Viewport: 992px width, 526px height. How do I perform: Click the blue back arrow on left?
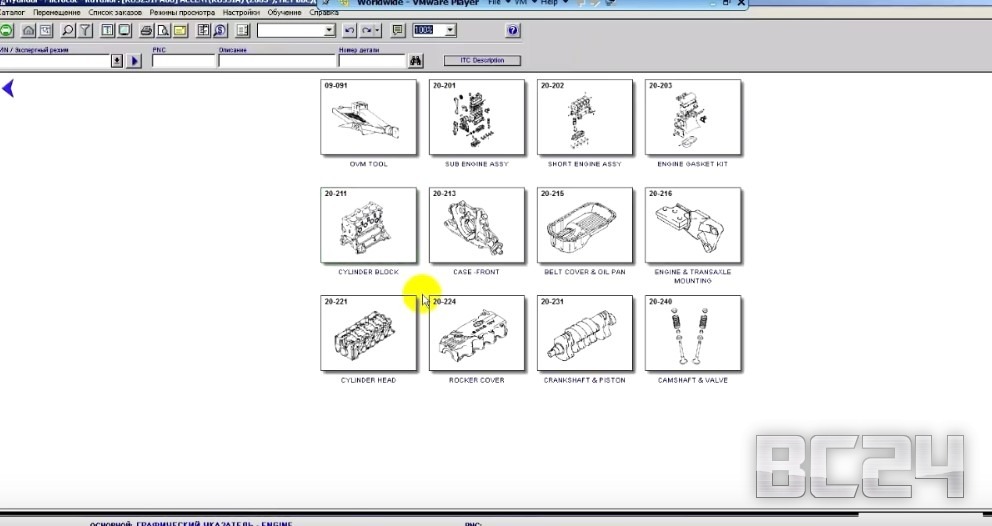coord(8,89)
